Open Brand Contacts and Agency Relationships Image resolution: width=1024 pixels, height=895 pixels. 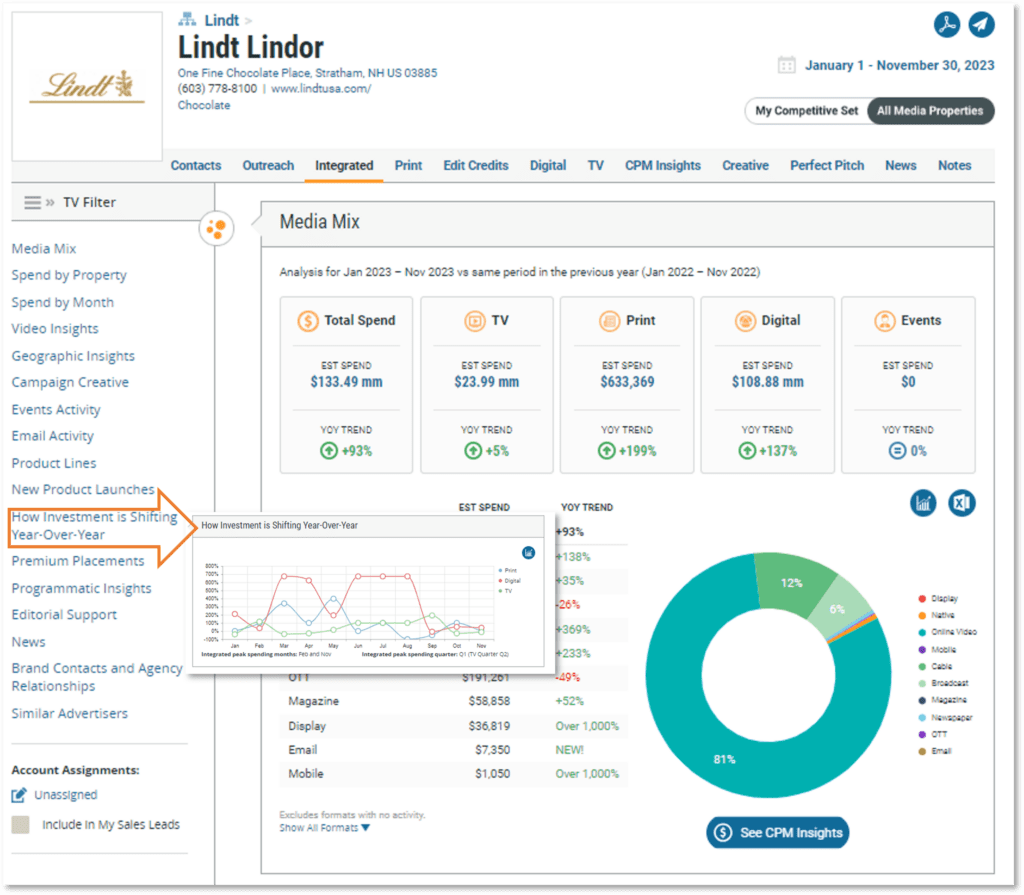(x=97, y=677)
